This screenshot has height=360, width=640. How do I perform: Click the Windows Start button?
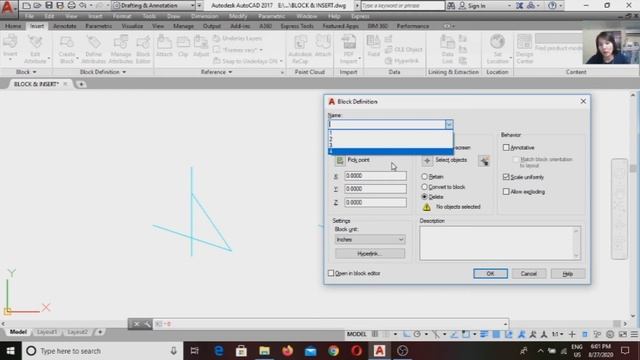11,351
